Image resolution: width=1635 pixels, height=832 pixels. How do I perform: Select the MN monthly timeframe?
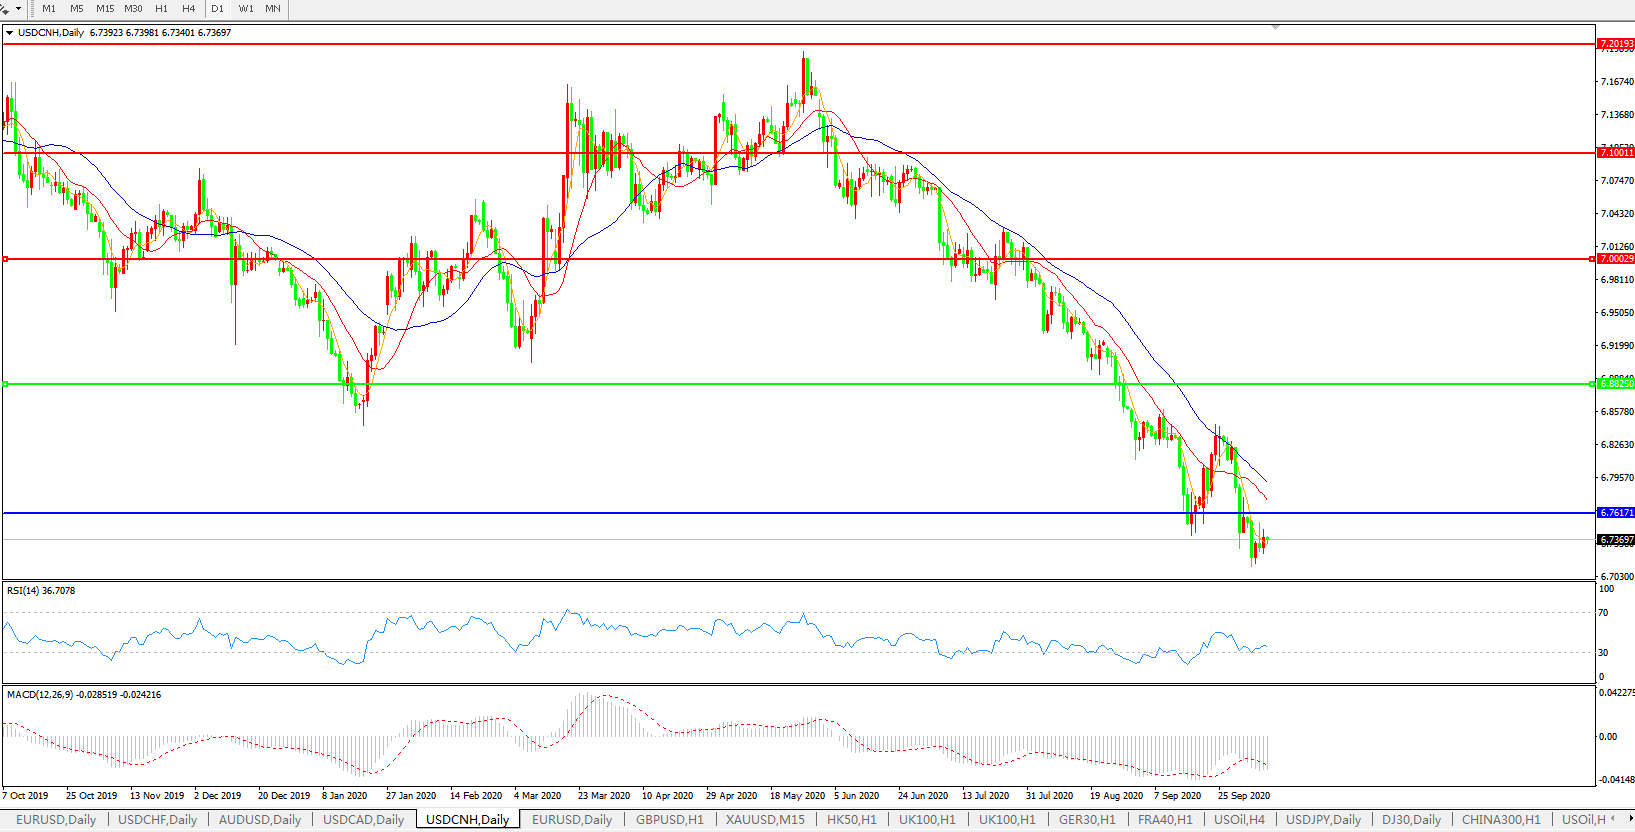pyautogui.click(x=272, y=9)
